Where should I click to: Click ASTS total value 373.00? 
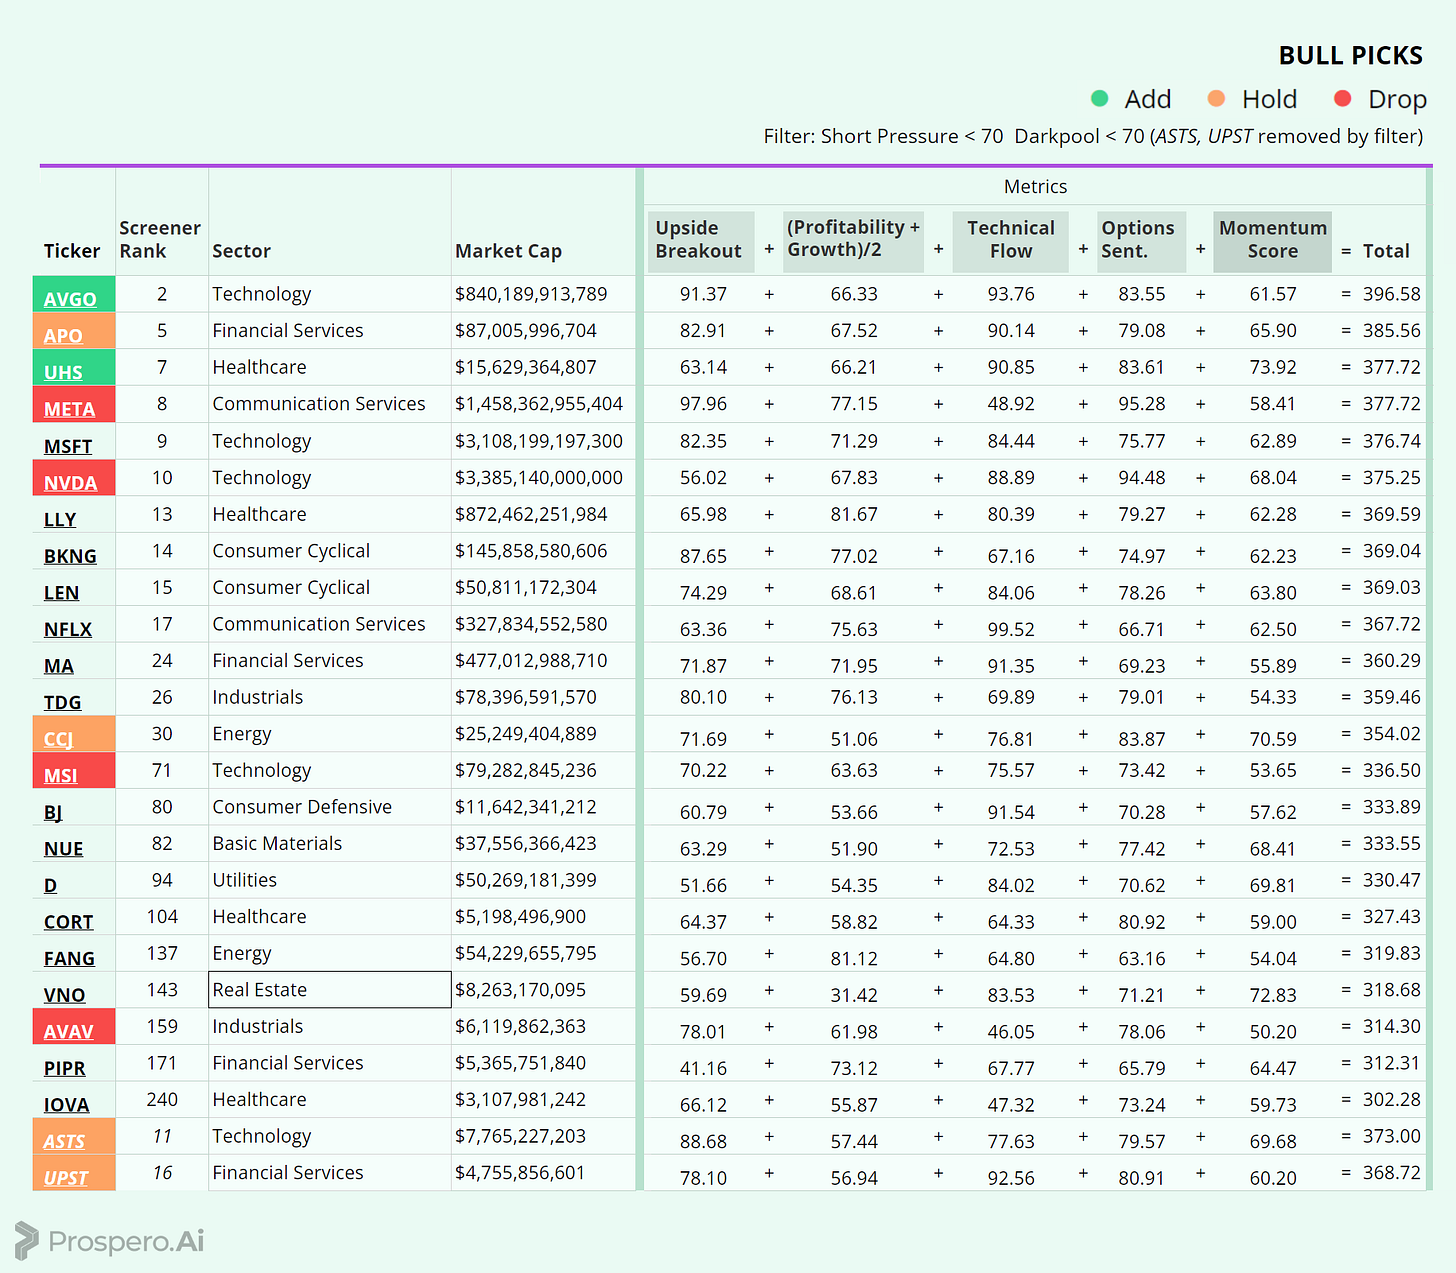pyautogui.click(x=1391, y=1136)
